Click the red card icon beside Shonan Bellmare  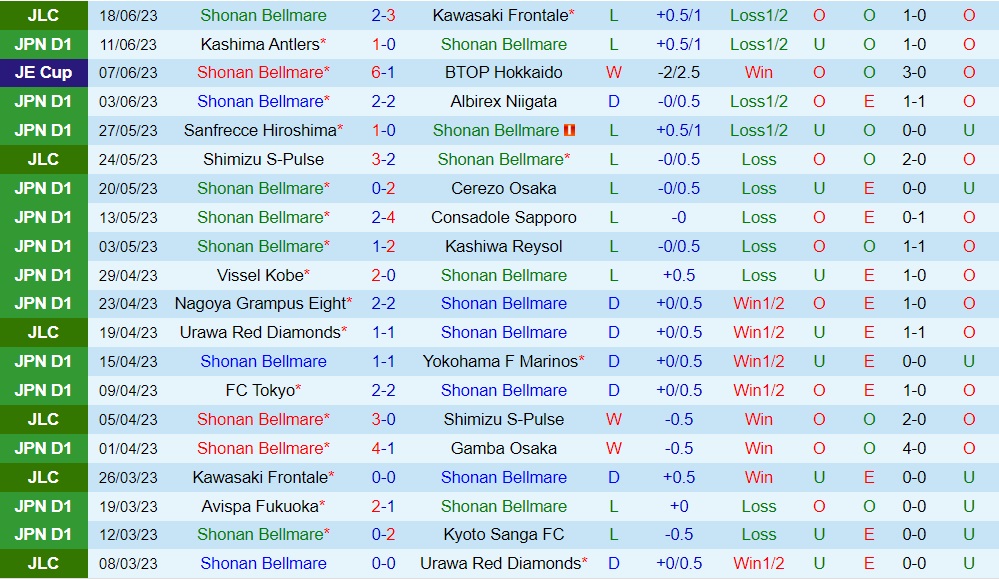[x=570, y=131]
